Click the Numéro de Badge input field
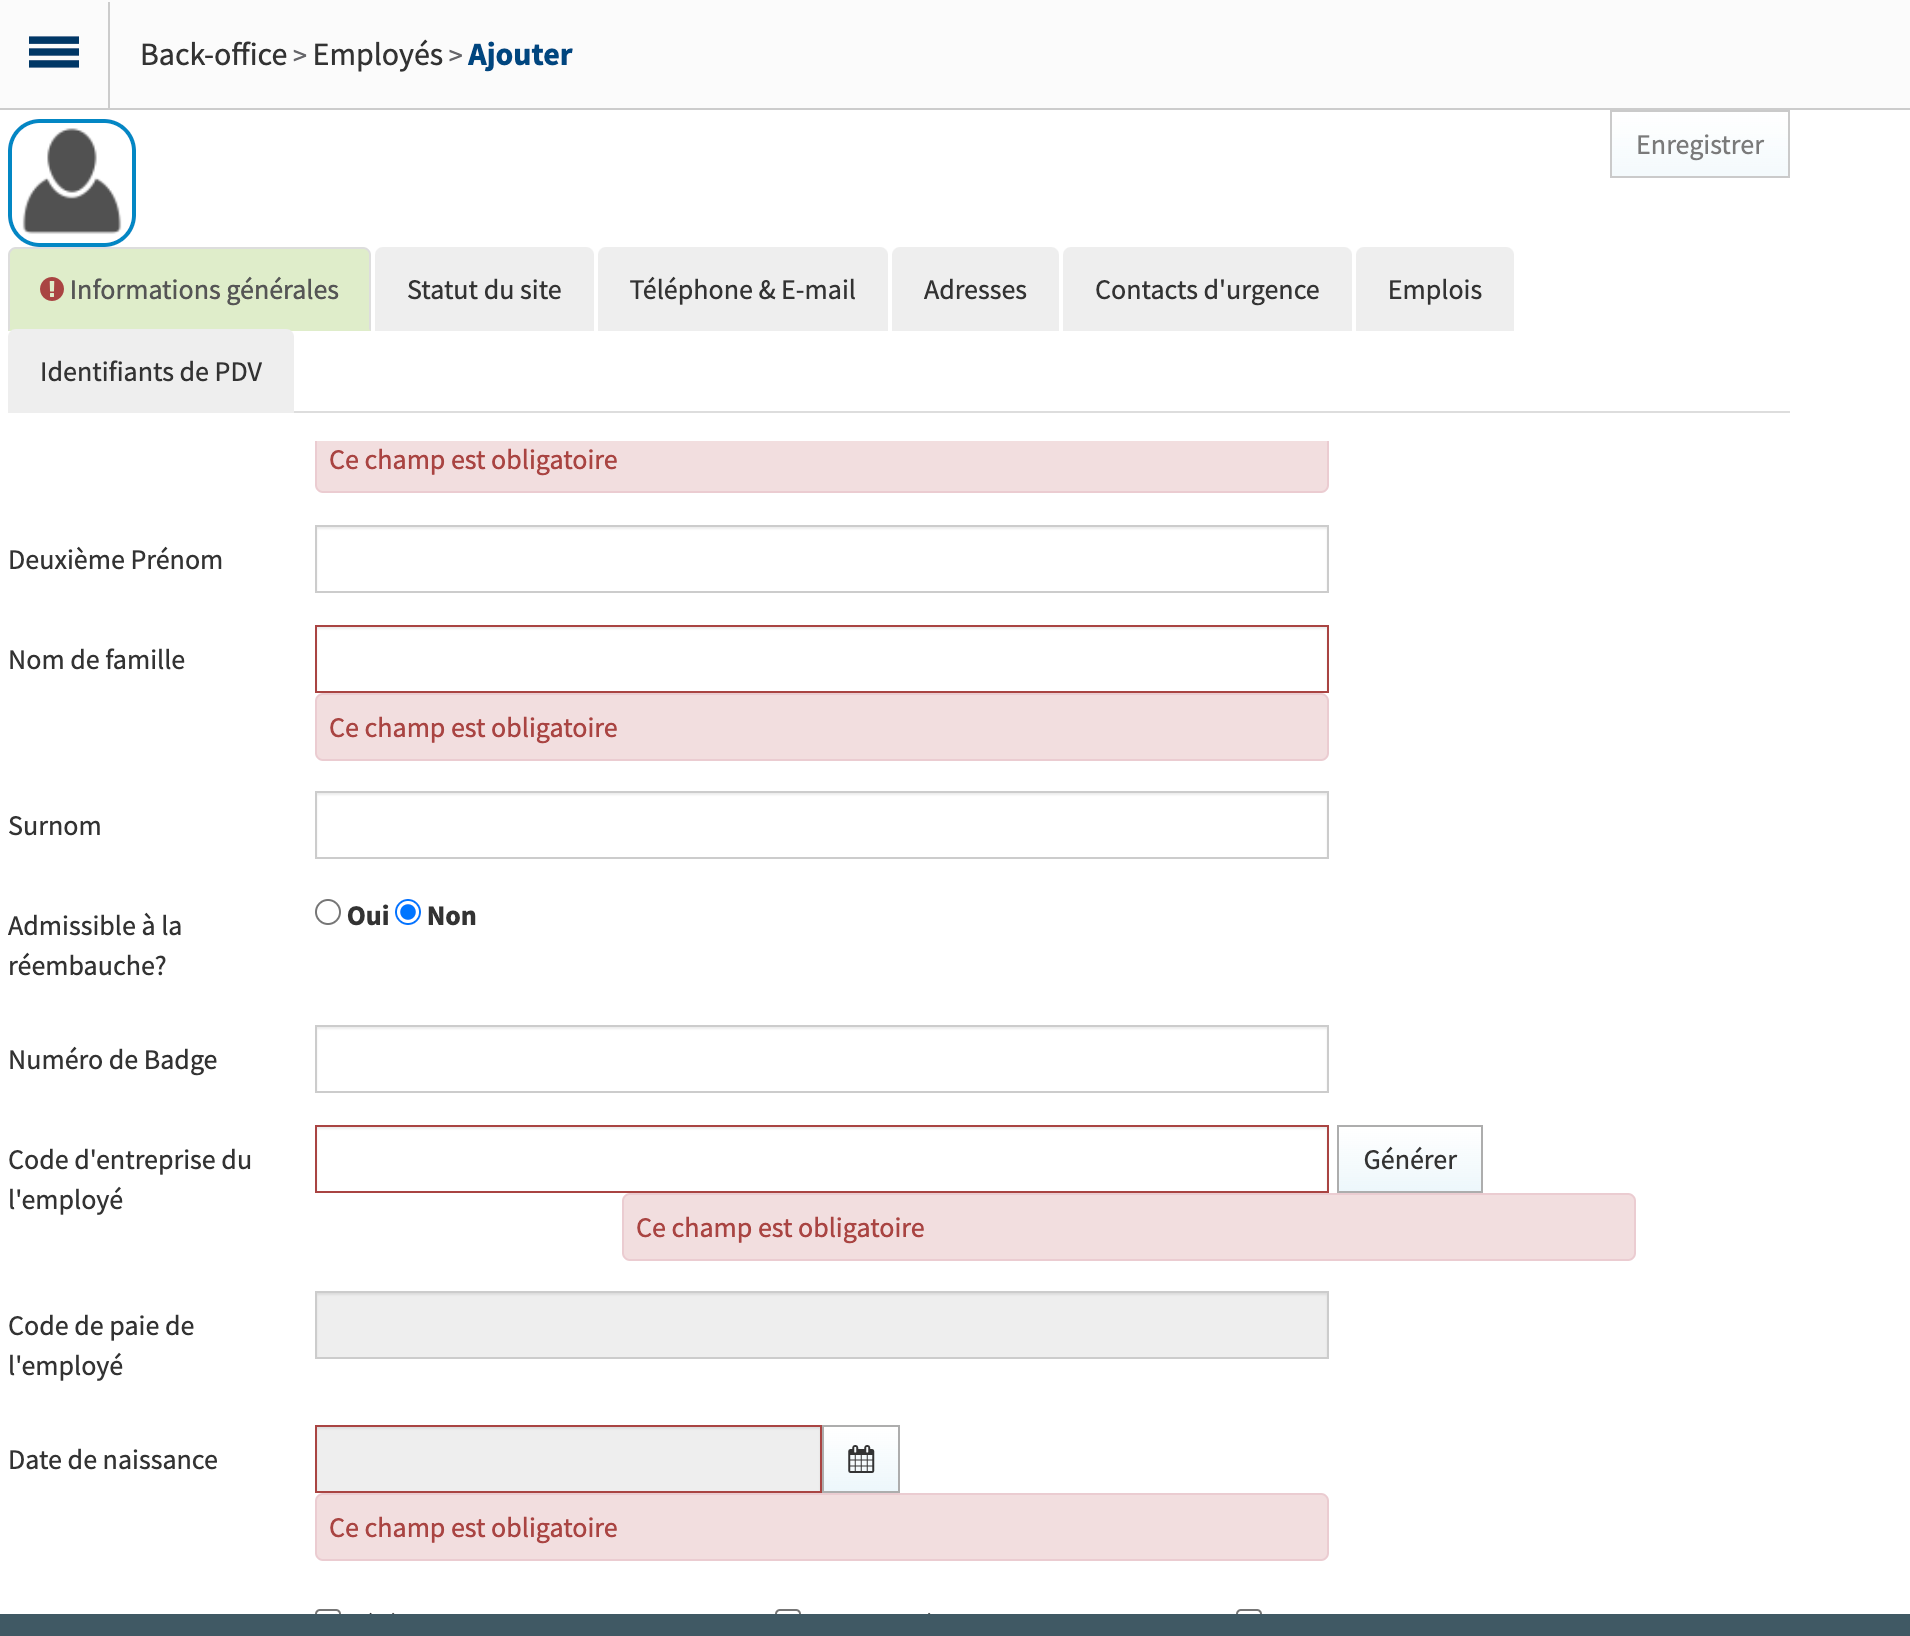 point(820,1058)
